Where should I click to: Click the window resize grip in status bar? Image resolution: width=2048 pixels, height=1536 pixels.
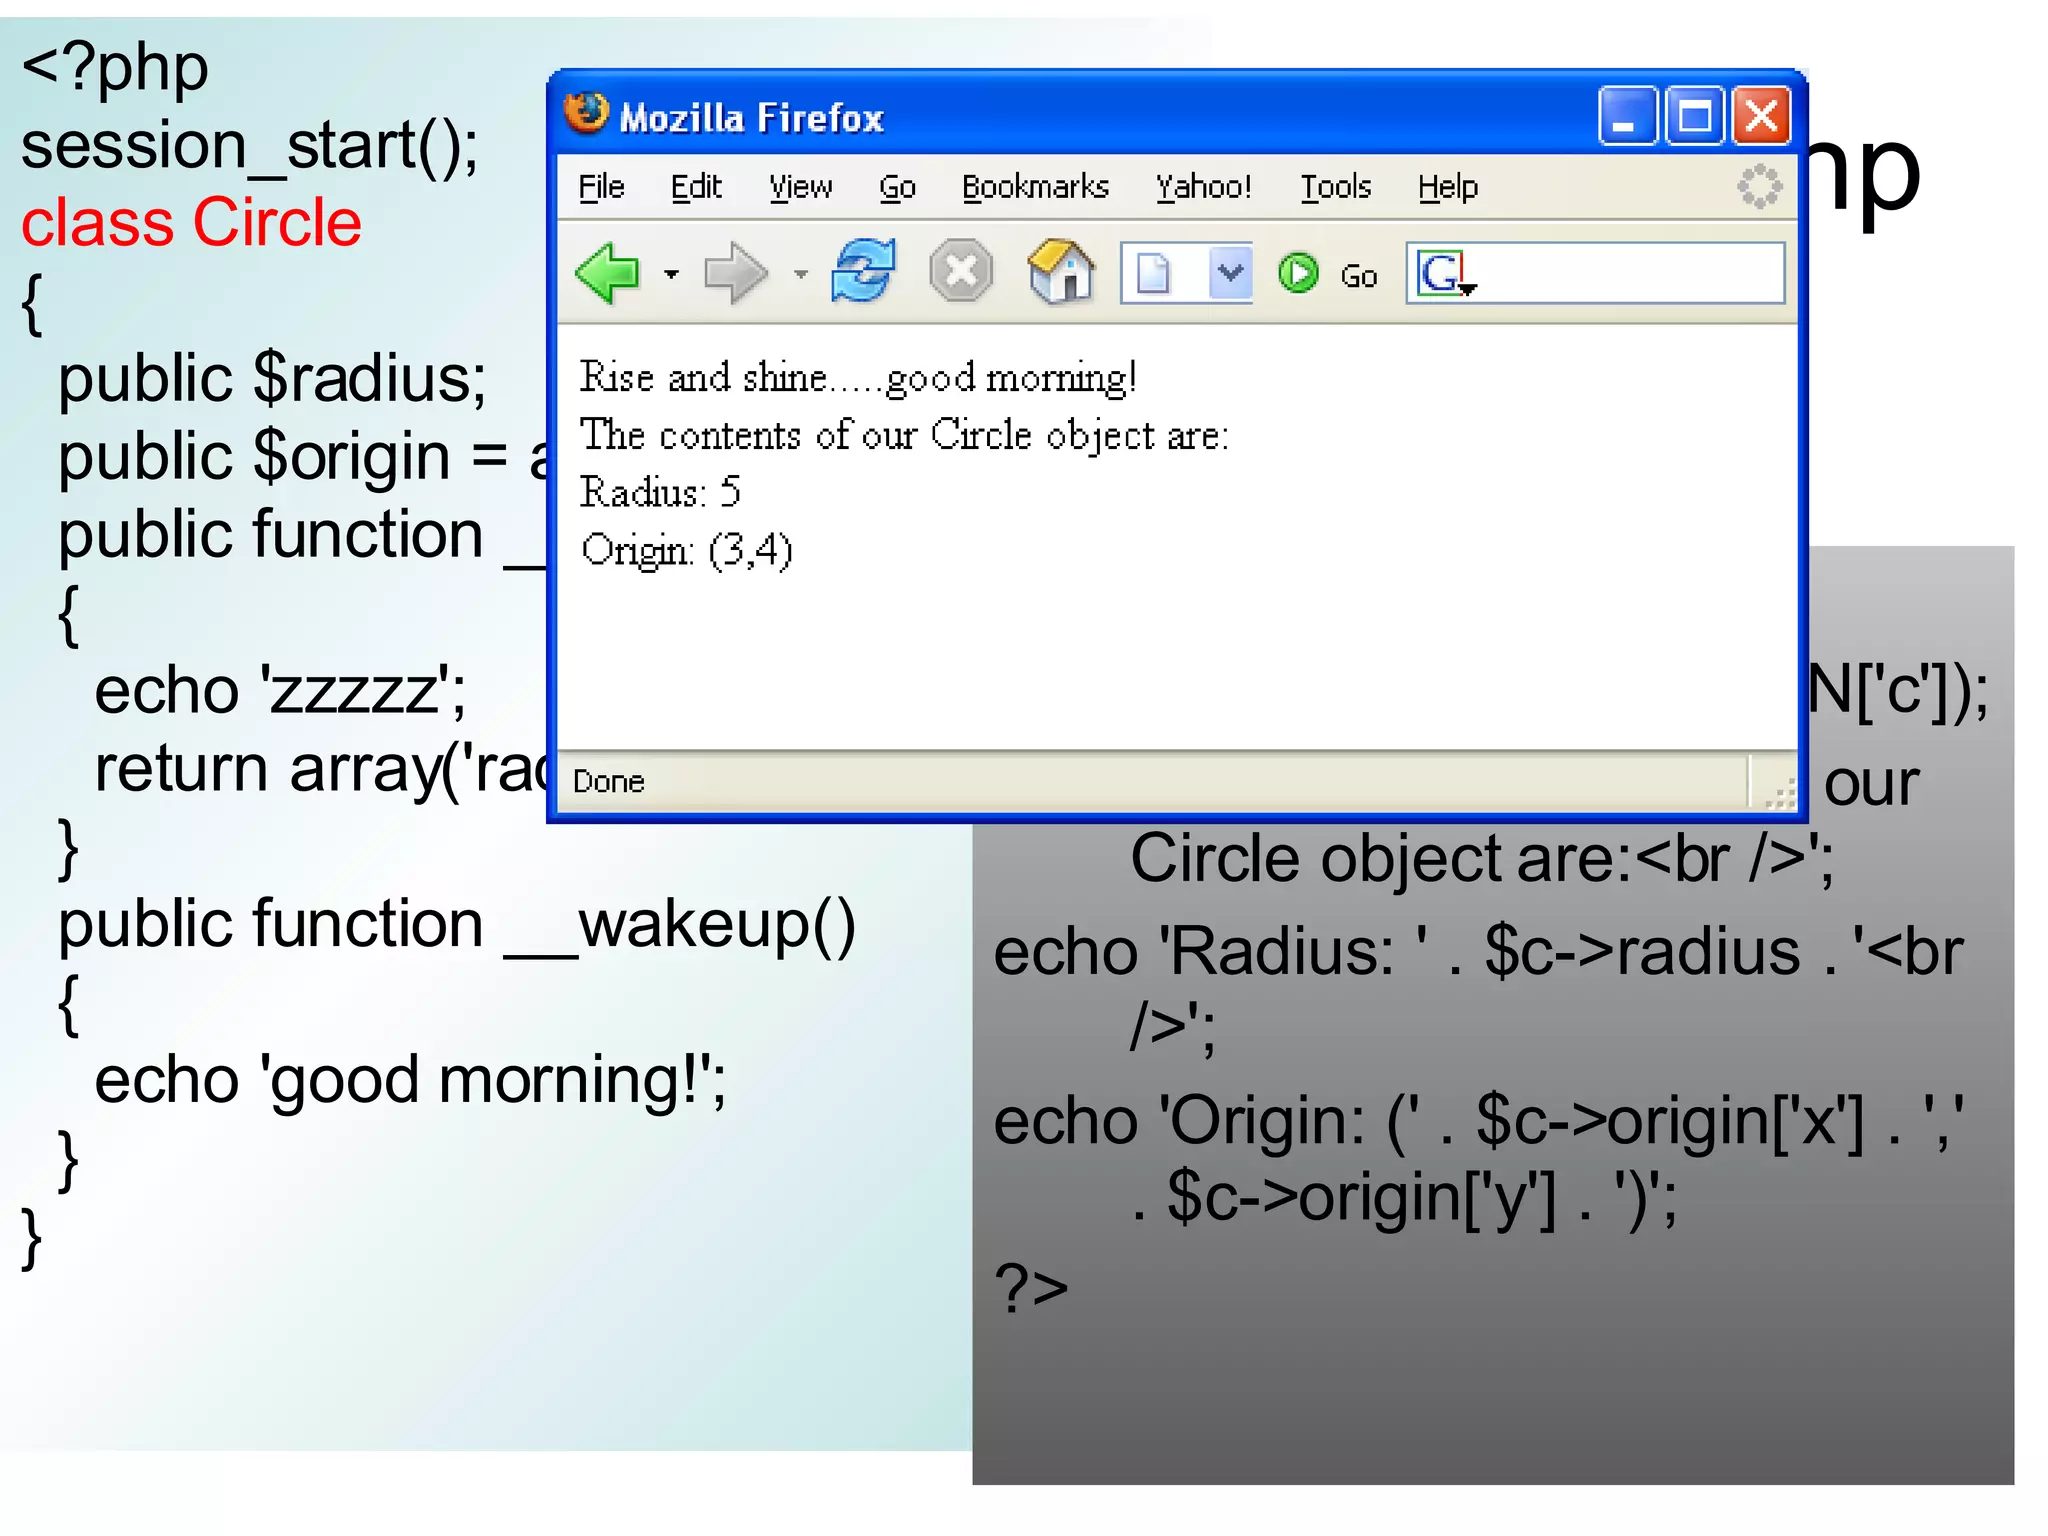[1779, 793]
